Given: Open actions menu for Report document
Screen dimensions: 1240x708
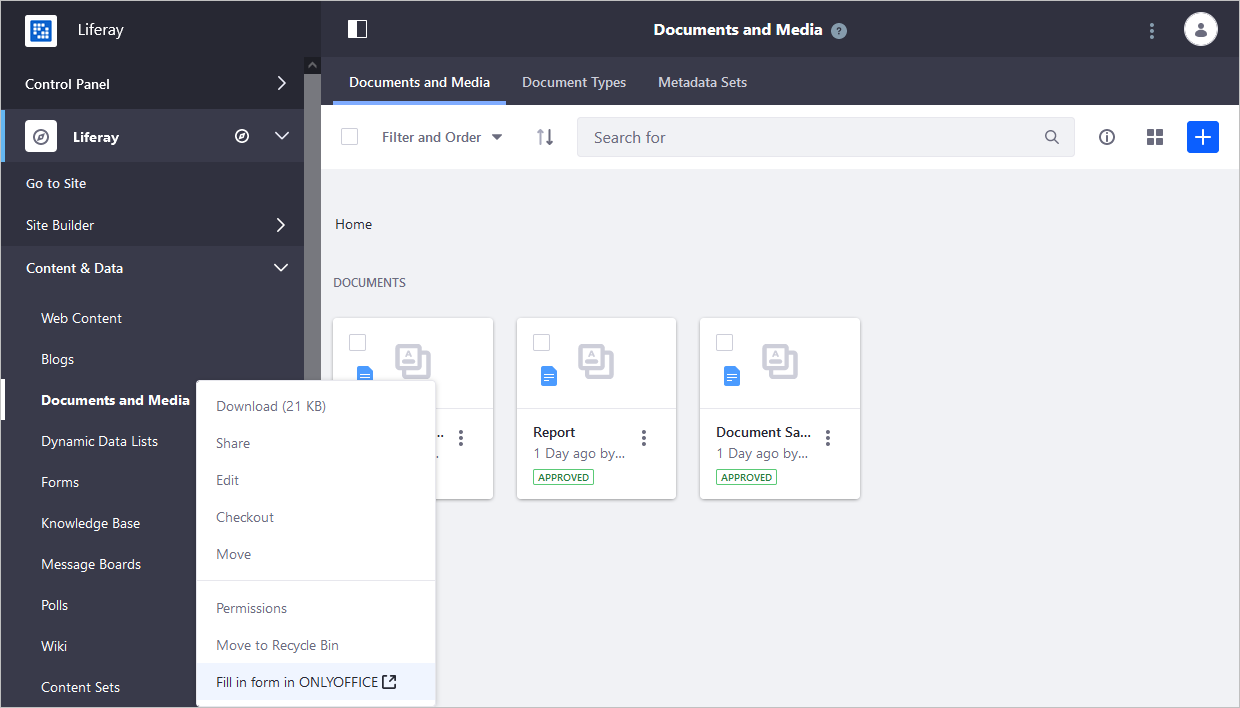Looking at the screenshot, I should [644, 438].
